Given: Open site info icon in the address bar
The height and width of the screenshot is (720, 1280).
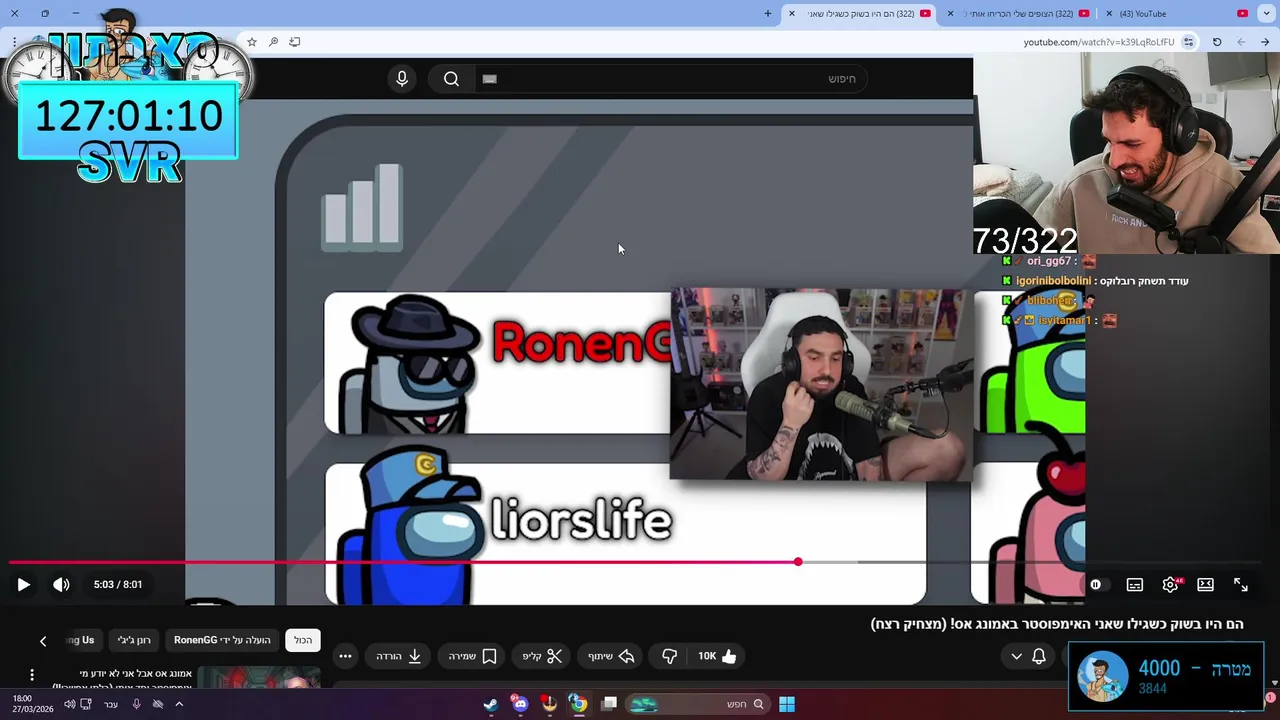Looking at the screenshot, I should [1188, 42].
